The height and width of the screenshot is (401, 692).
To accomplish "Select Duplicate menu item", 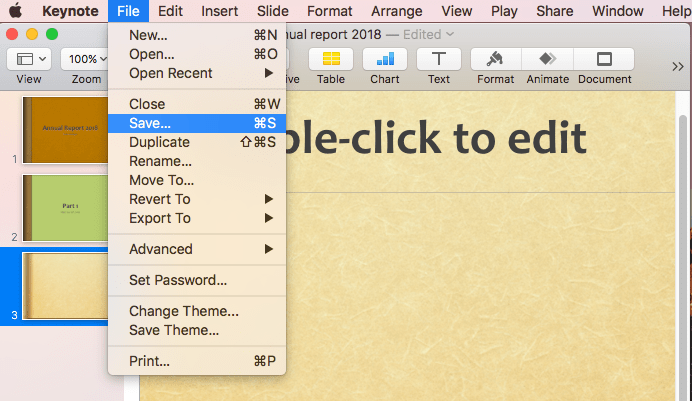I will pos(197,142).
